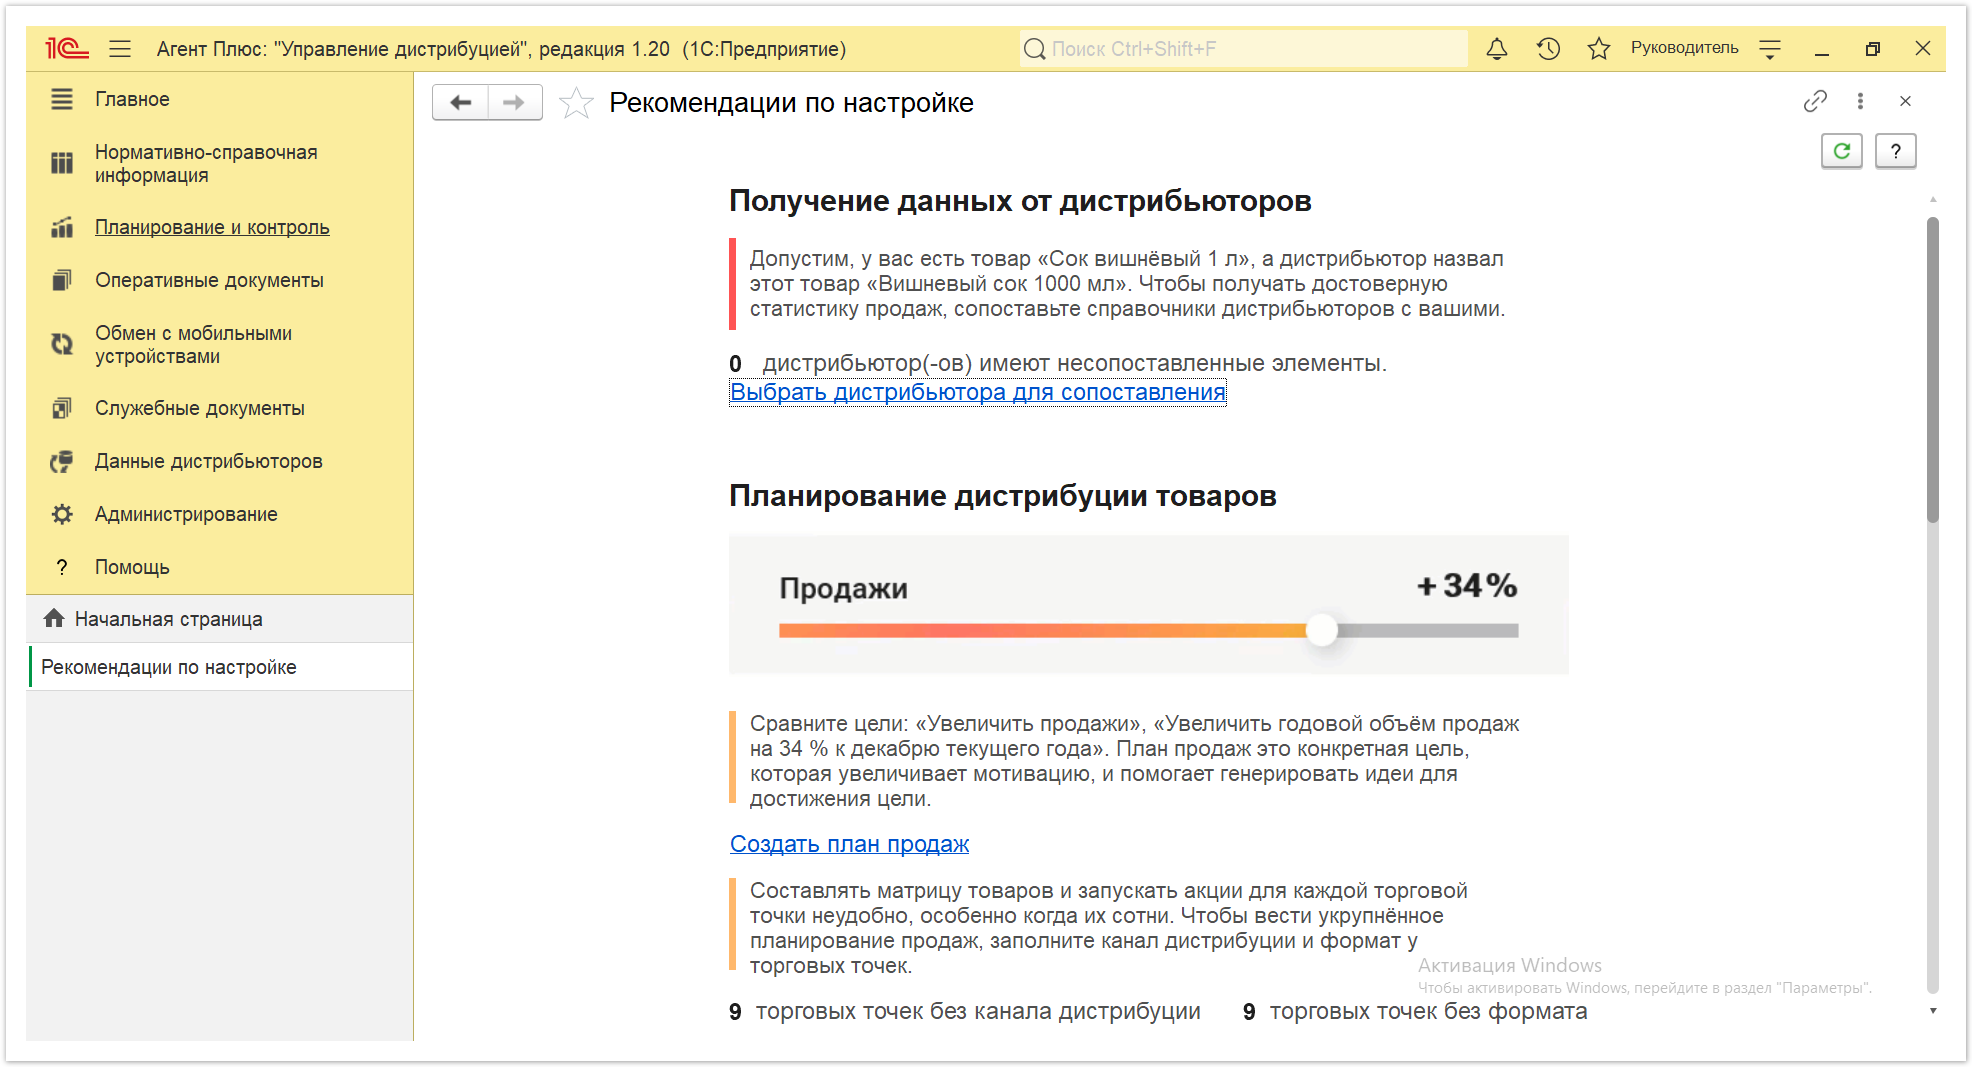
Task: Click heading Планирование дистрибуции товаров
Action: coord(1003,496)
